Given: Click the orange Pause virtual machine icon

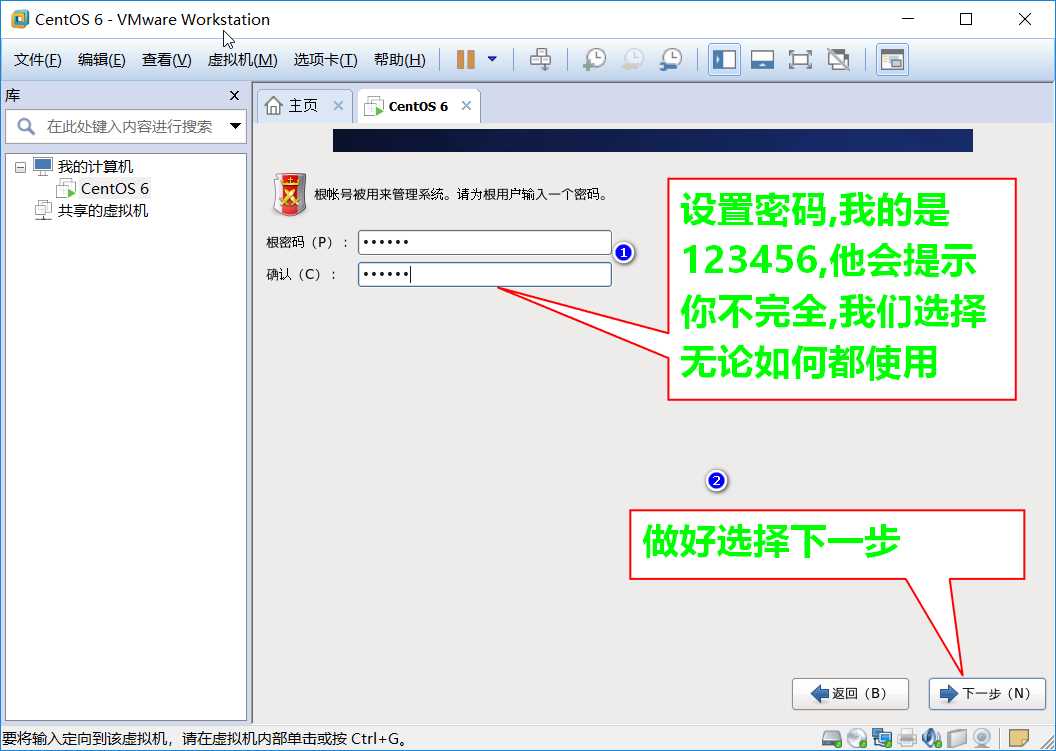Looking at the screenshot, I should tap(465, 59).
